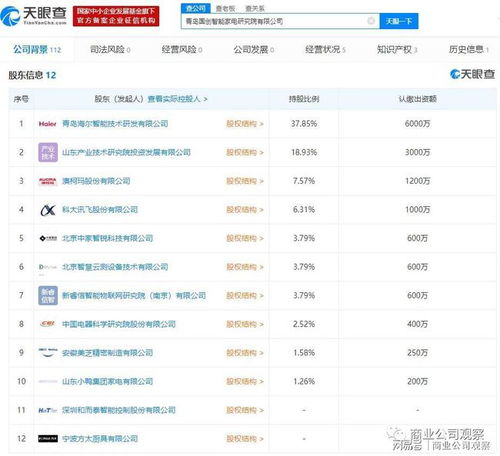The width and height of the screenshot is (500, 456).
Task: Click the H&T logo in row 11
Action: coord(48,410)
